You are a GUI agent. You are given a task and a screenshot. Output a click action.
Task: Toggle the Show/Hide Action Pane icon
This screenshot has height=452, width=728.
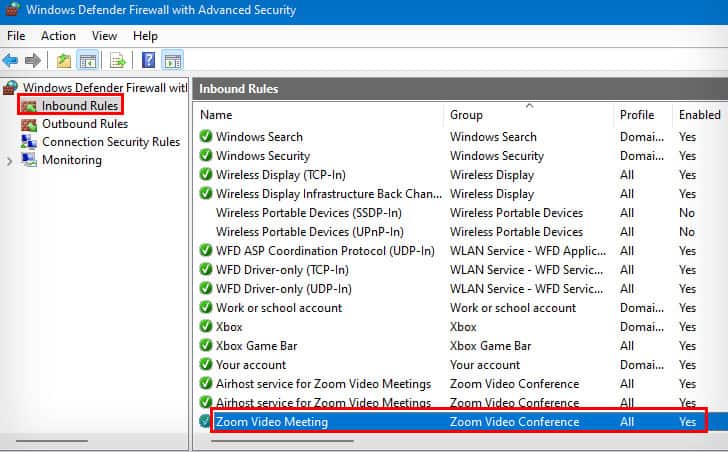click(173, 61)
